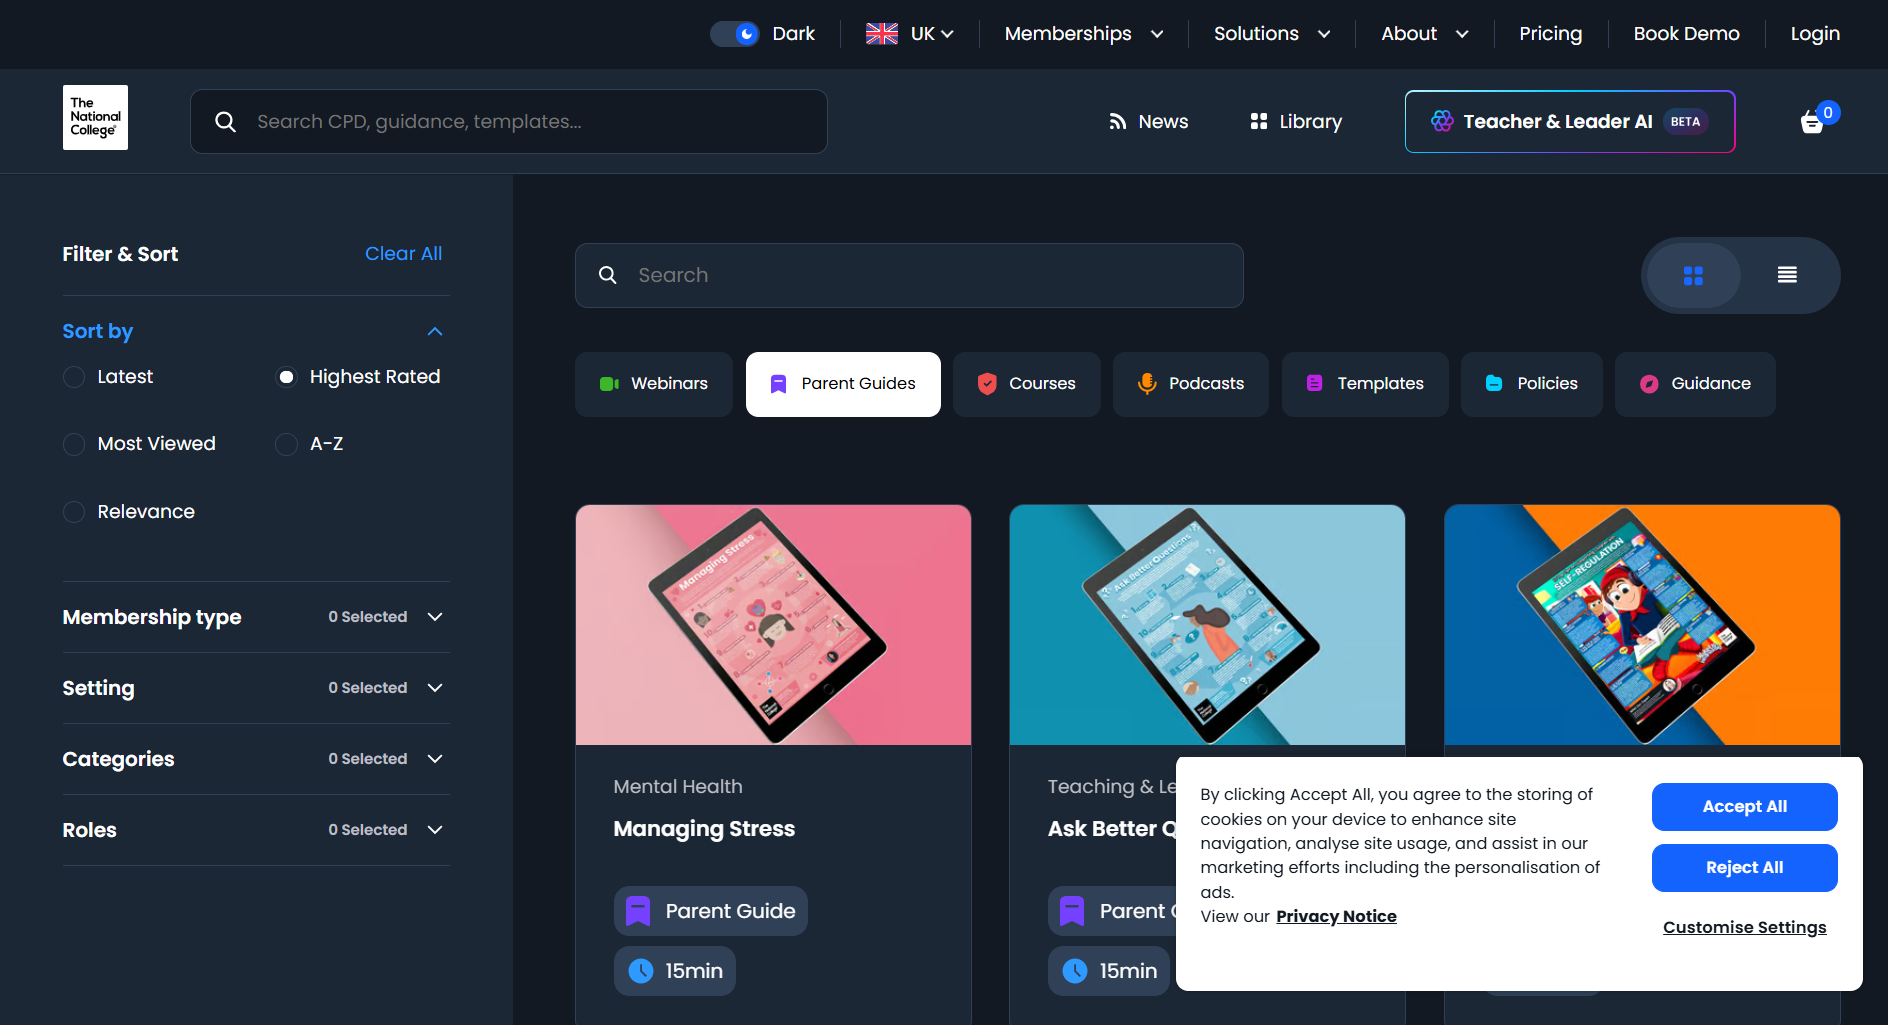Open Teacher & Leader AI beta

(1569, 122)
